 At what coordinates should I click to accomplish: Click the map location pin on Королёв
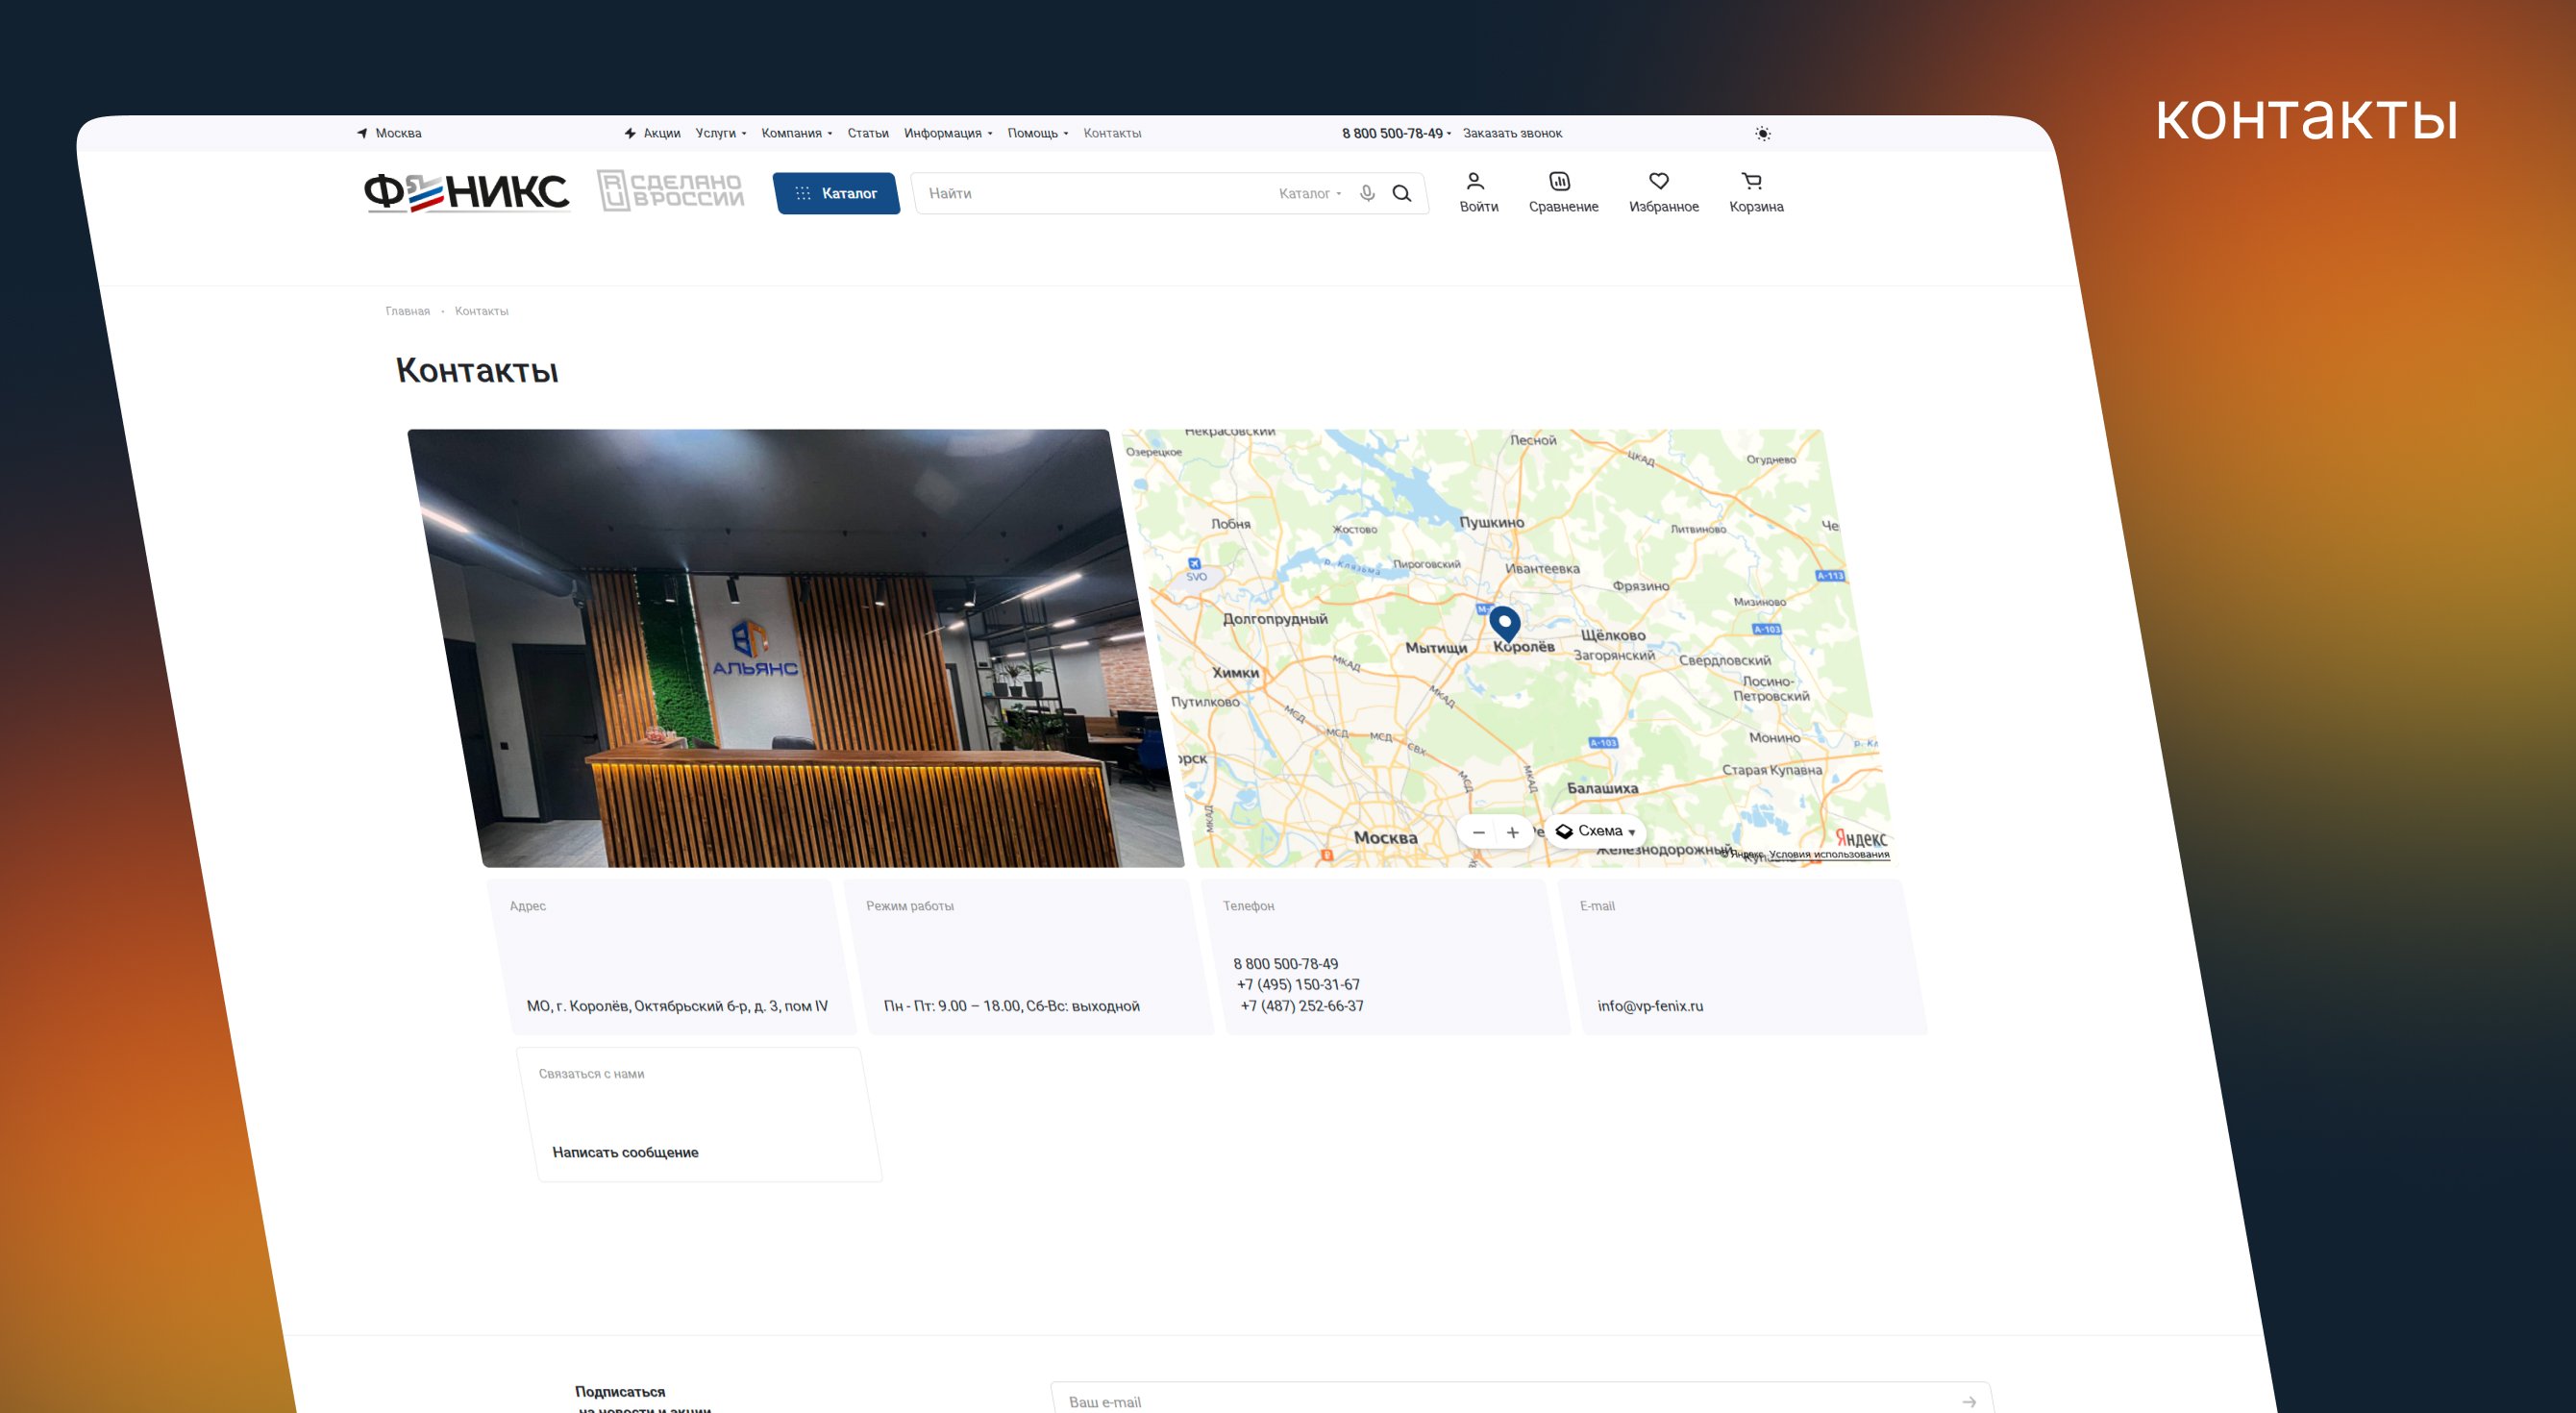[1505, 623]
